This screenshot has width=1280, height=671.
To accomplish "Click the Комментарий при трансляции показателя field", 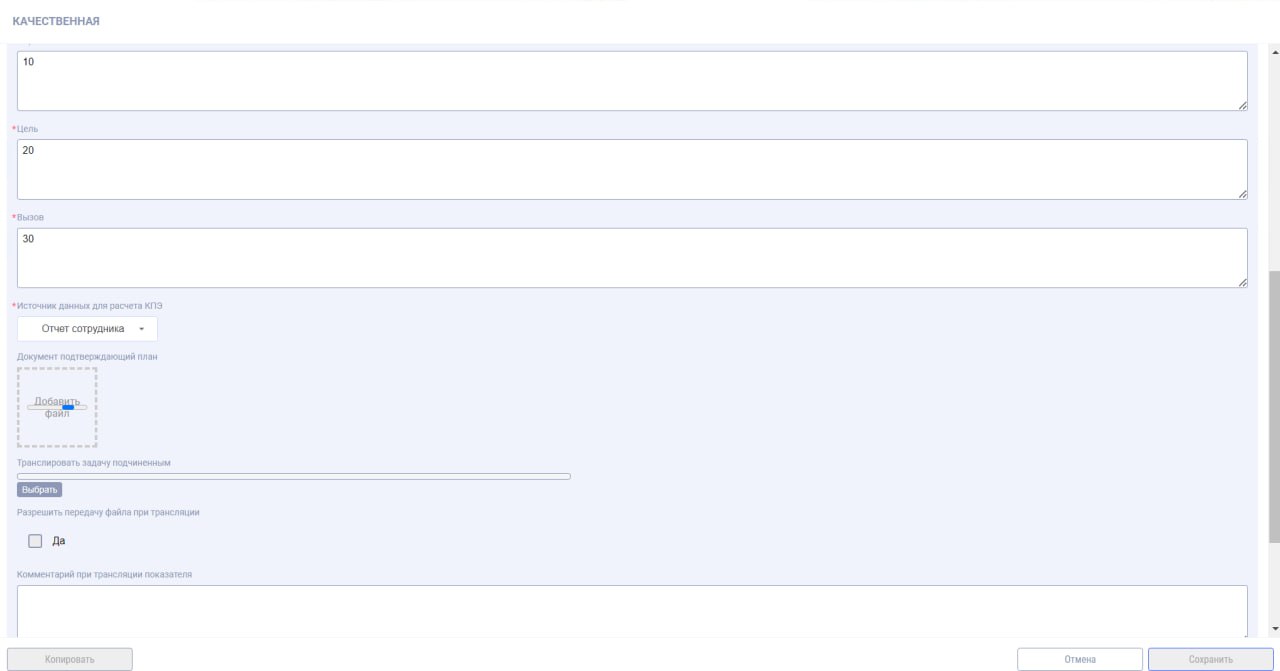I will click(x=630, y=610).
